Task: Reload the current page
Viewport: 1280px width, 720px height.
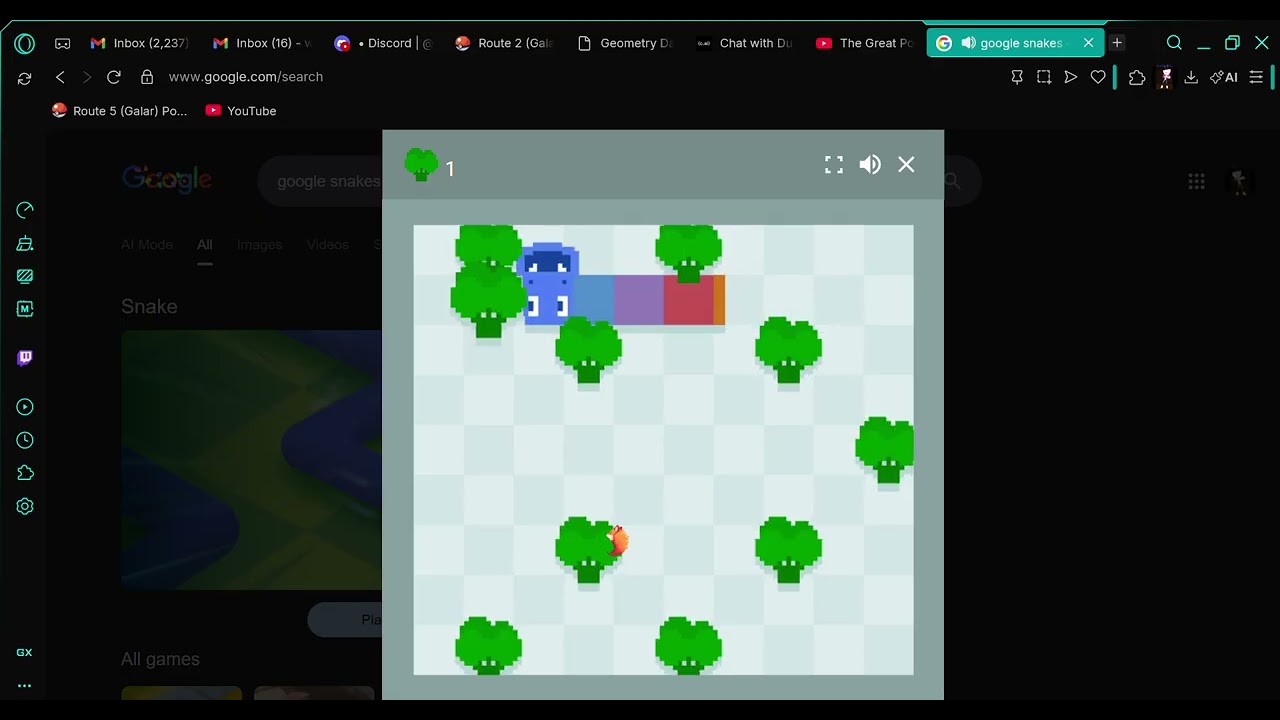Action: tap(114, 77)
